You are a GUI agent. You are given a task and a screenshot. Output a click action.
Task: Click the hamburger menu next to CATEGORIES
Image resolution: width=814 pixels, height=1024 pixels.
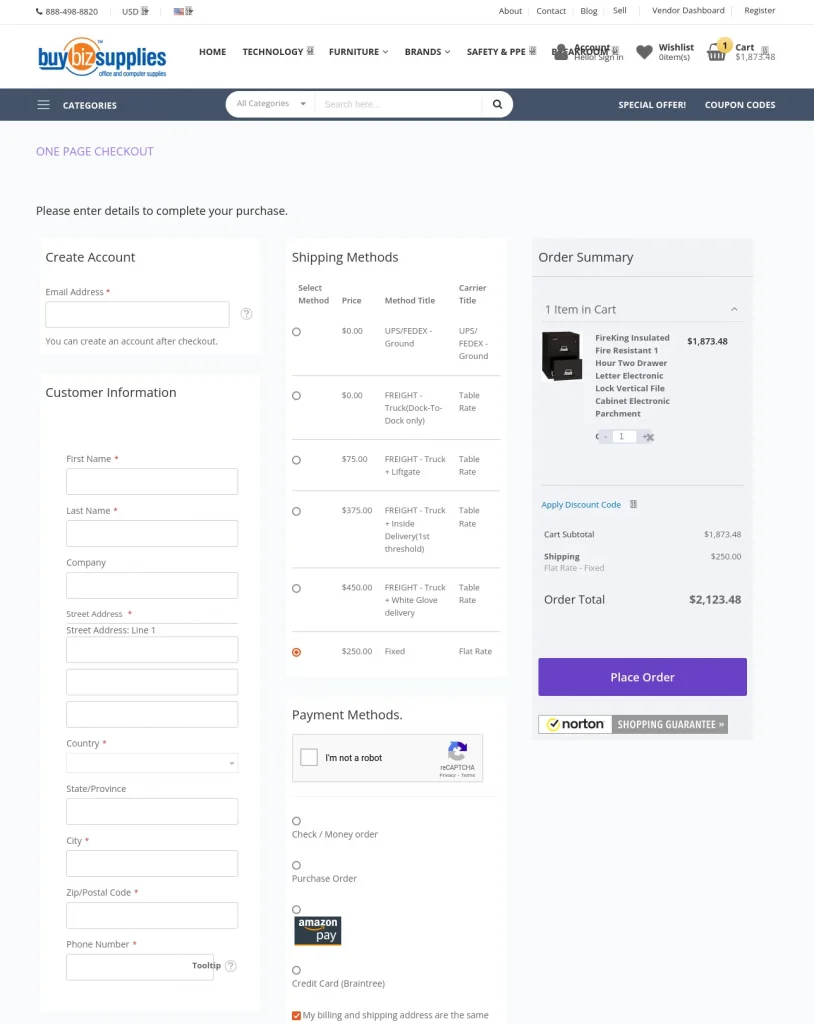[42, 104]
